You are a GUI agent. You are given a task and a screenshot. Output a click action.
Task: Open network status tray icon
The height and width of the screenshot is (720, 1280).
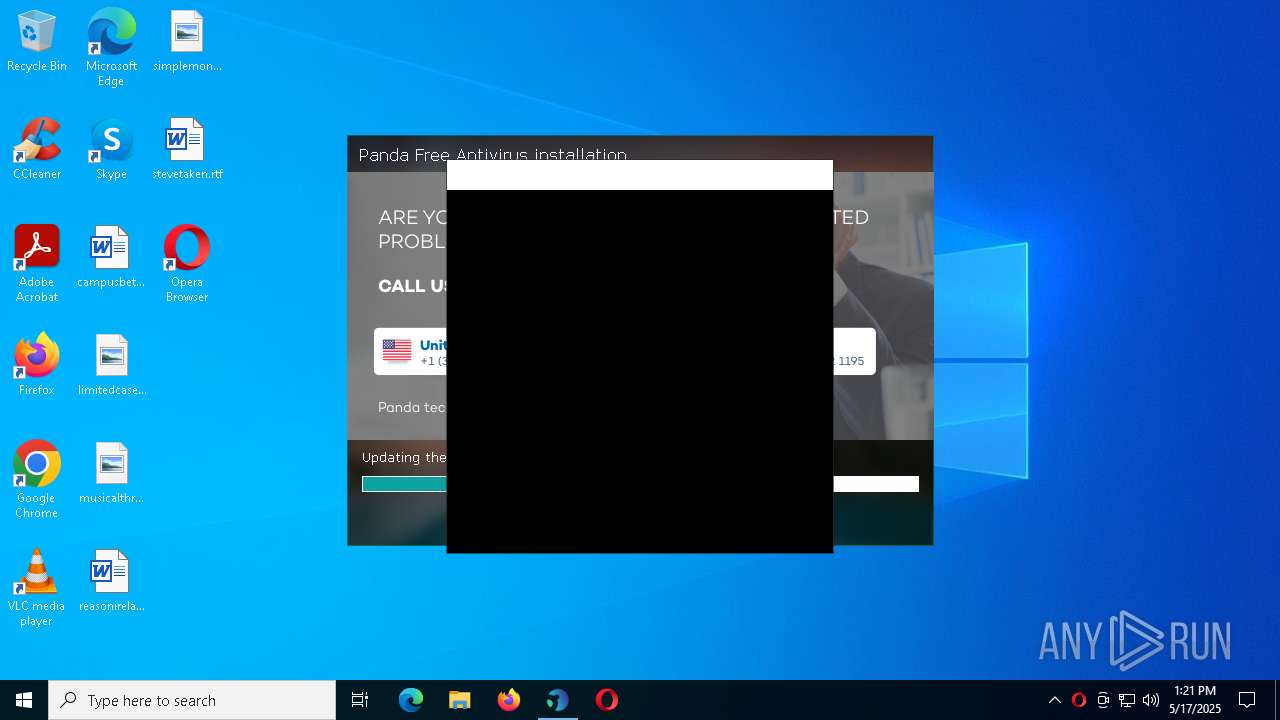point(1127,700)
